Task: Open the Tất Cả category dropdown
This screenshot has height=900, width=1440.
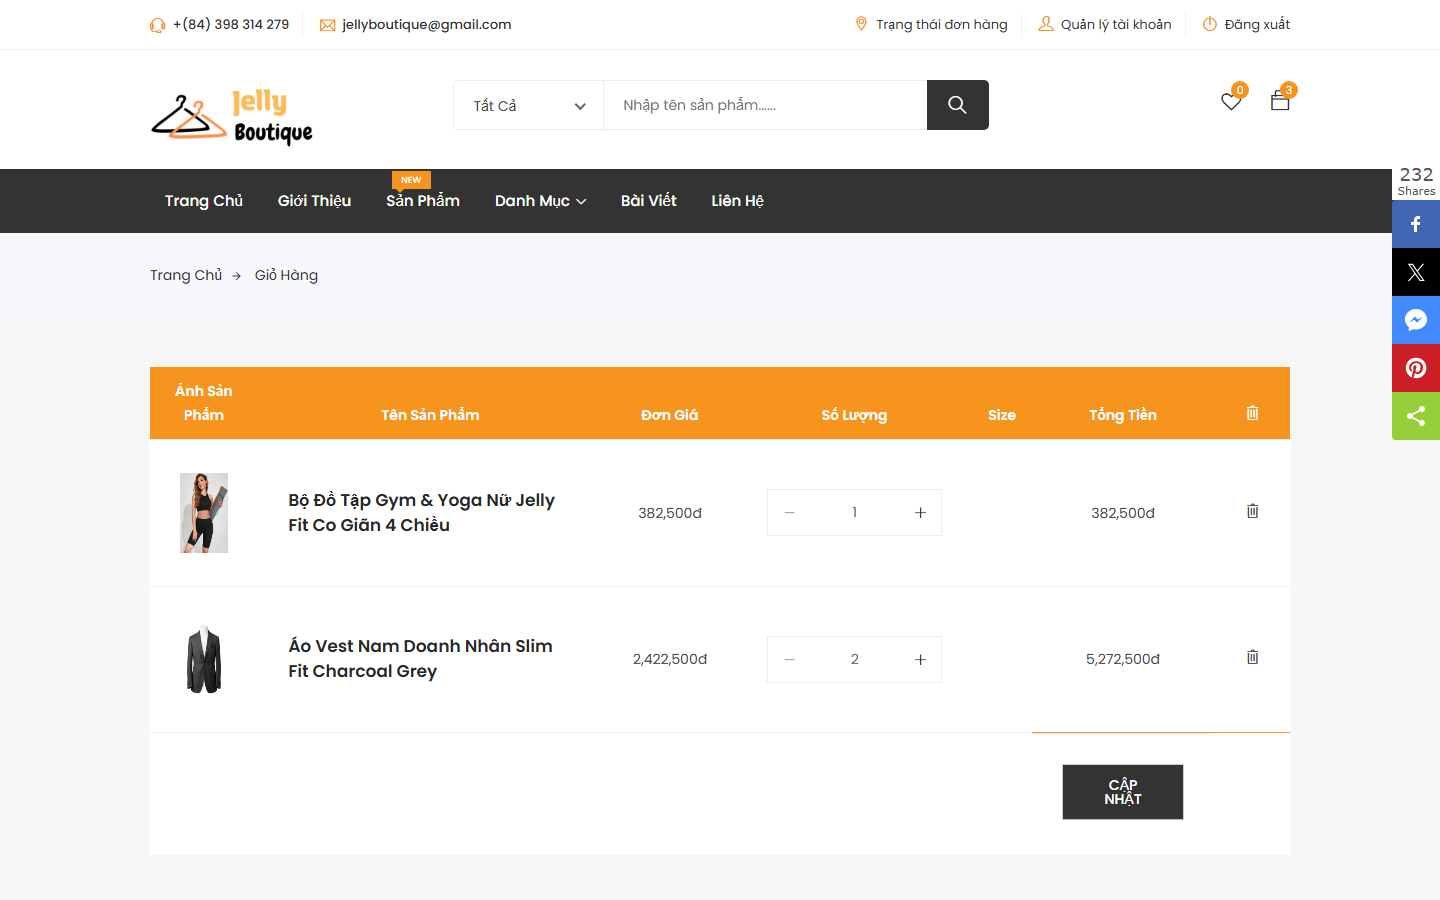Action: [x=528, y=105]
